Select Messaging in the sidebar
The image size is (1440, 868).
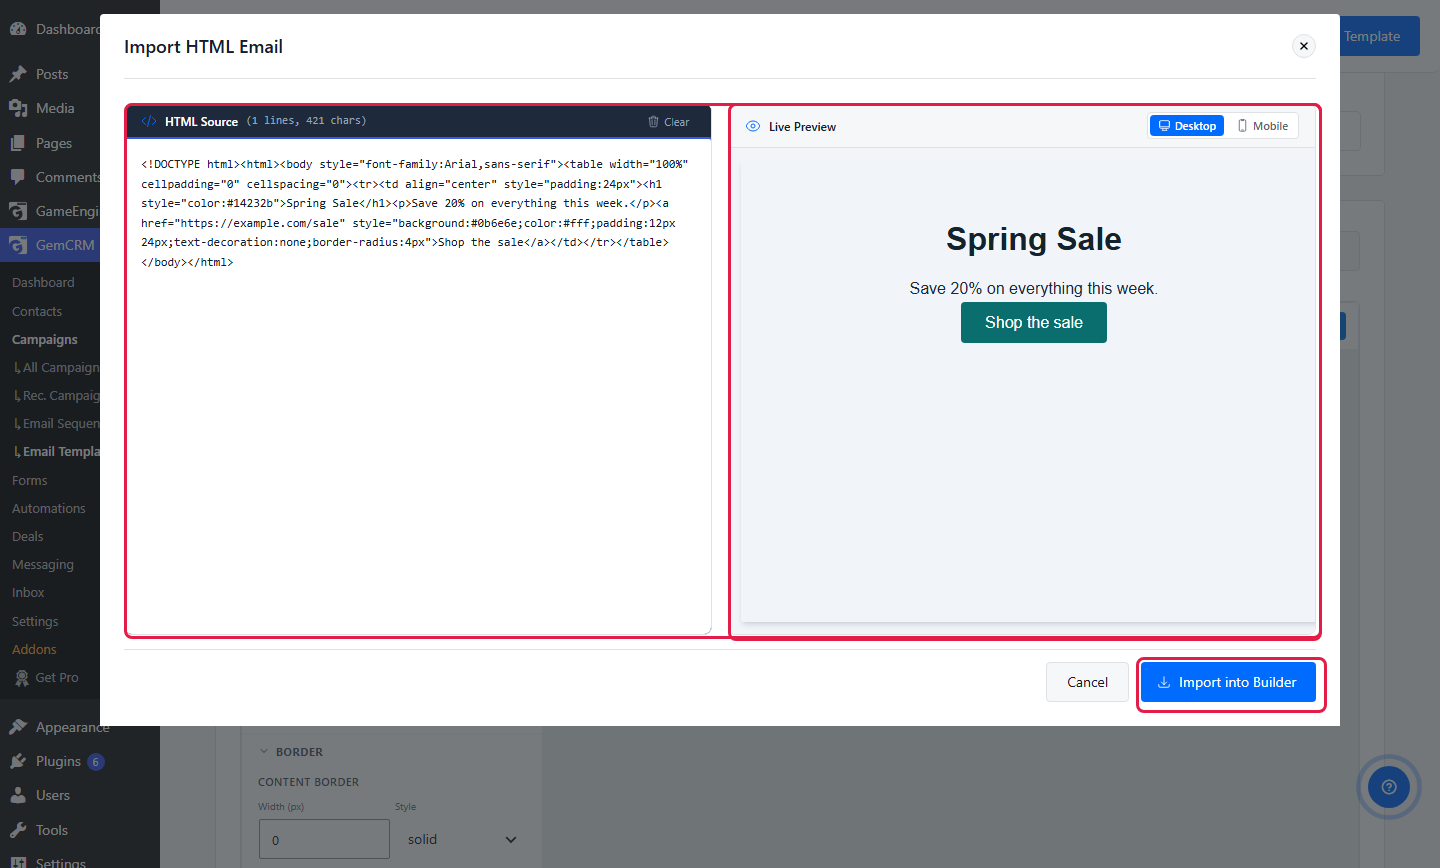43,565
